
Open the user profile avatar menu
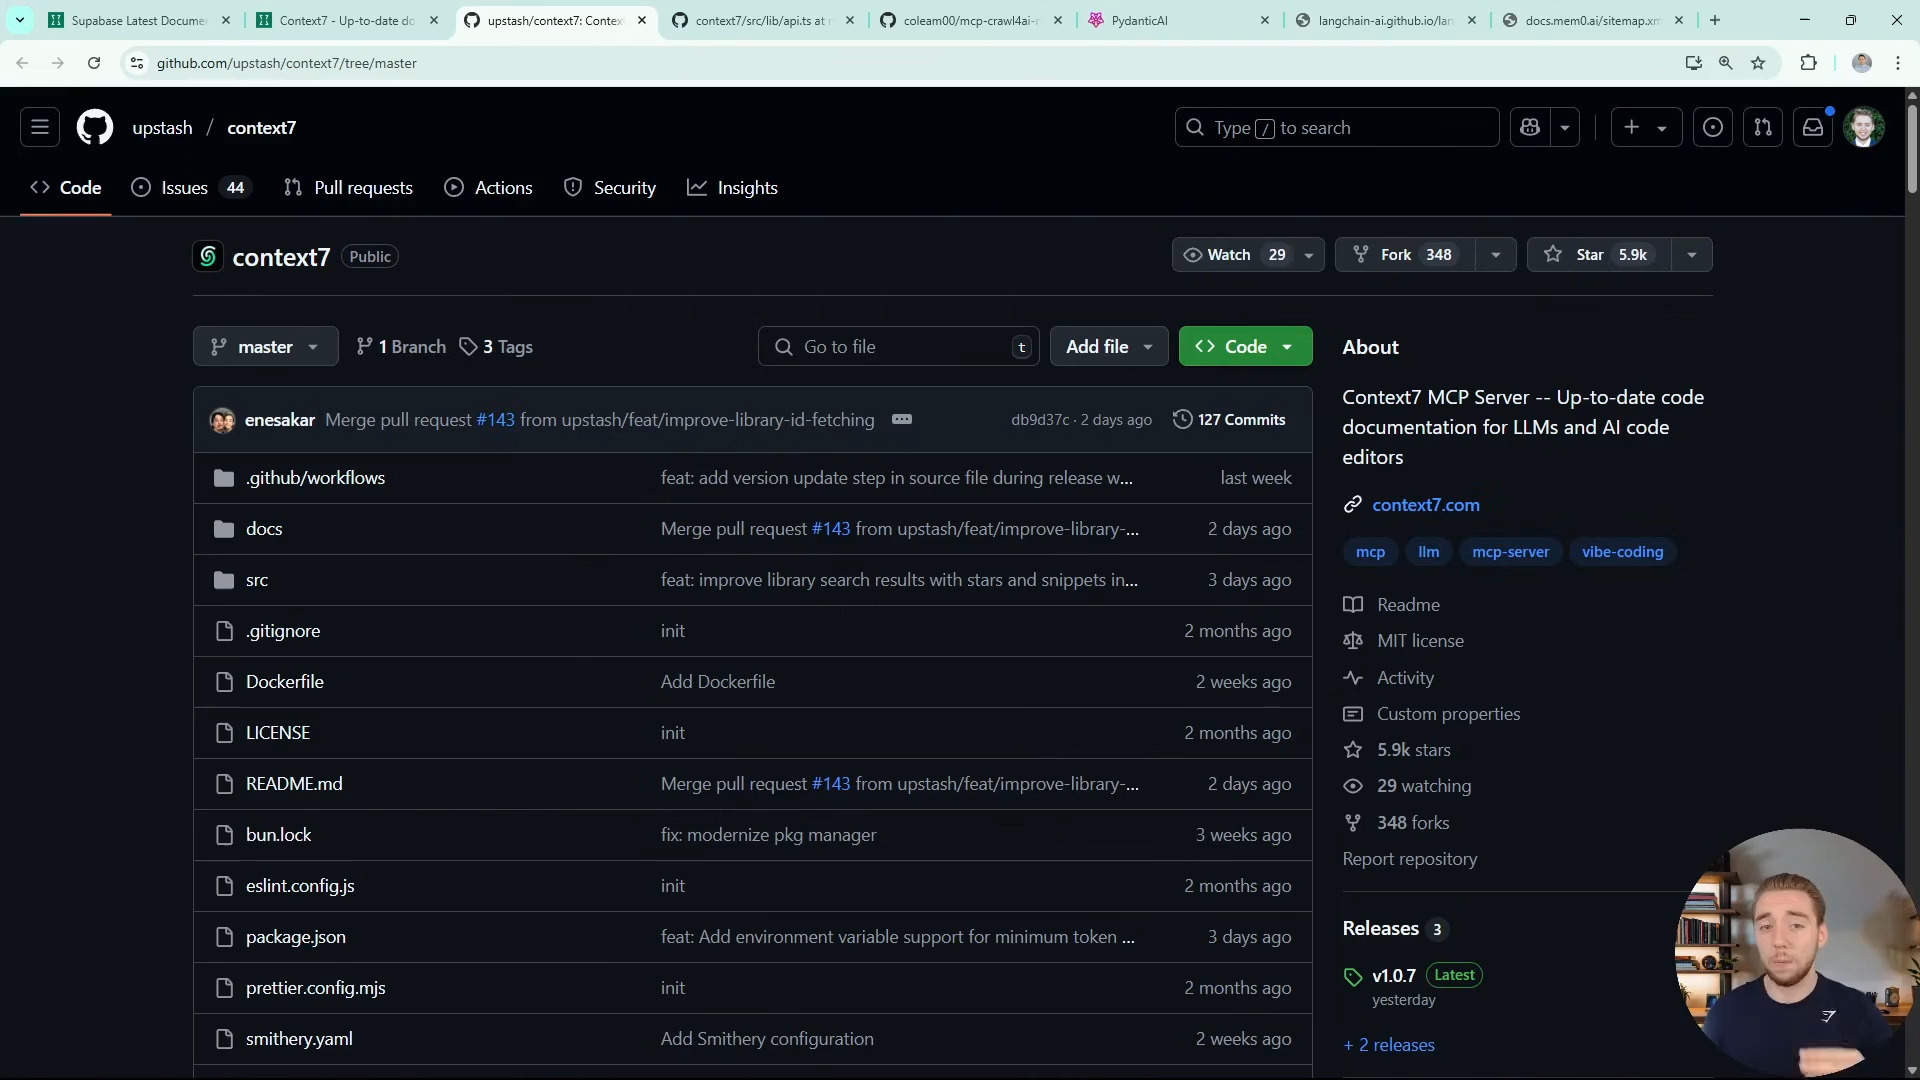click(1864, 127)
